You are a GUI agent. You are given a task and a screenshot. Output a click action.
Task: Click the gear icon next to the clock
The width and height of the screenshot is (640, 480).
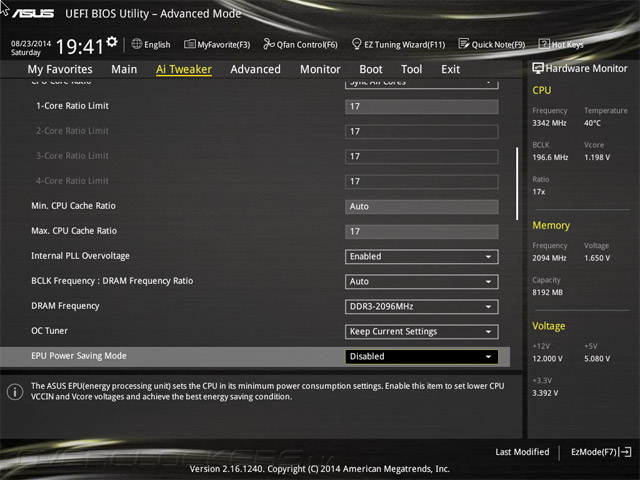click(x=112, y=41)
